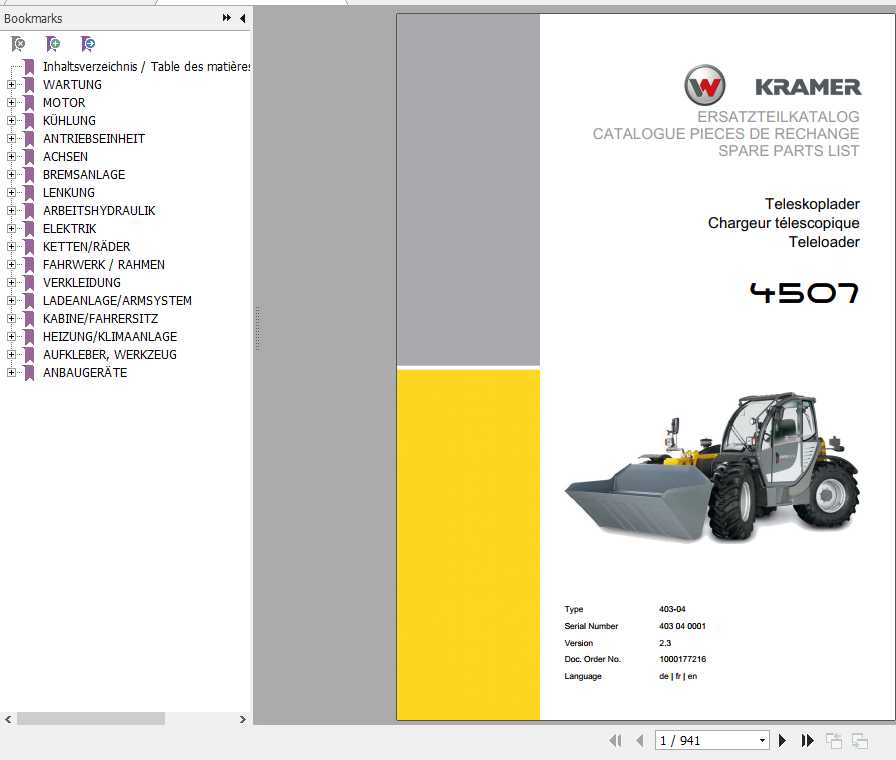The width and height of the screenshot is (896, 760).
Task: Click the bookmark icon beside MOTOR
Action: pos(29,103)
